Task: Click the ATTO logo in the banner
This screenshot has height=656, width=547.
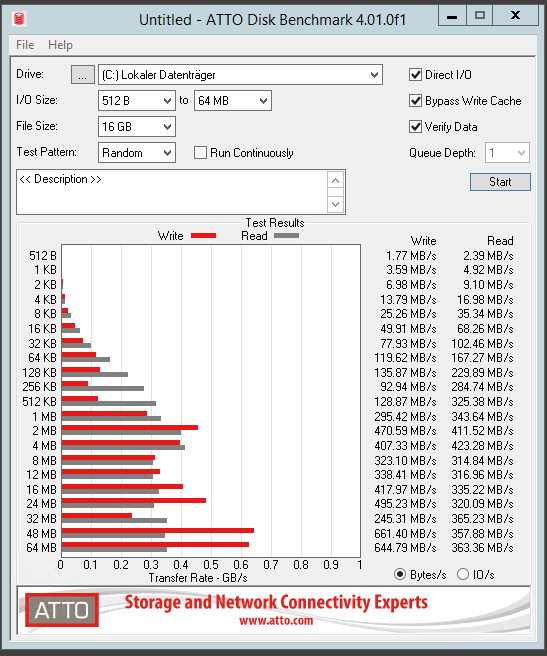Action: point(62,610)
